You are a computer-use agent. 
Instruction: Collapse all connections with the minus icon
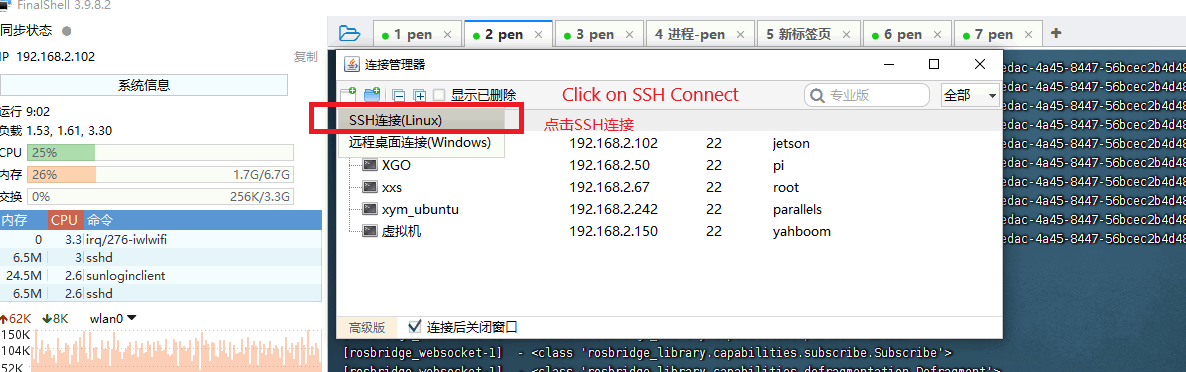click(399, 96)
